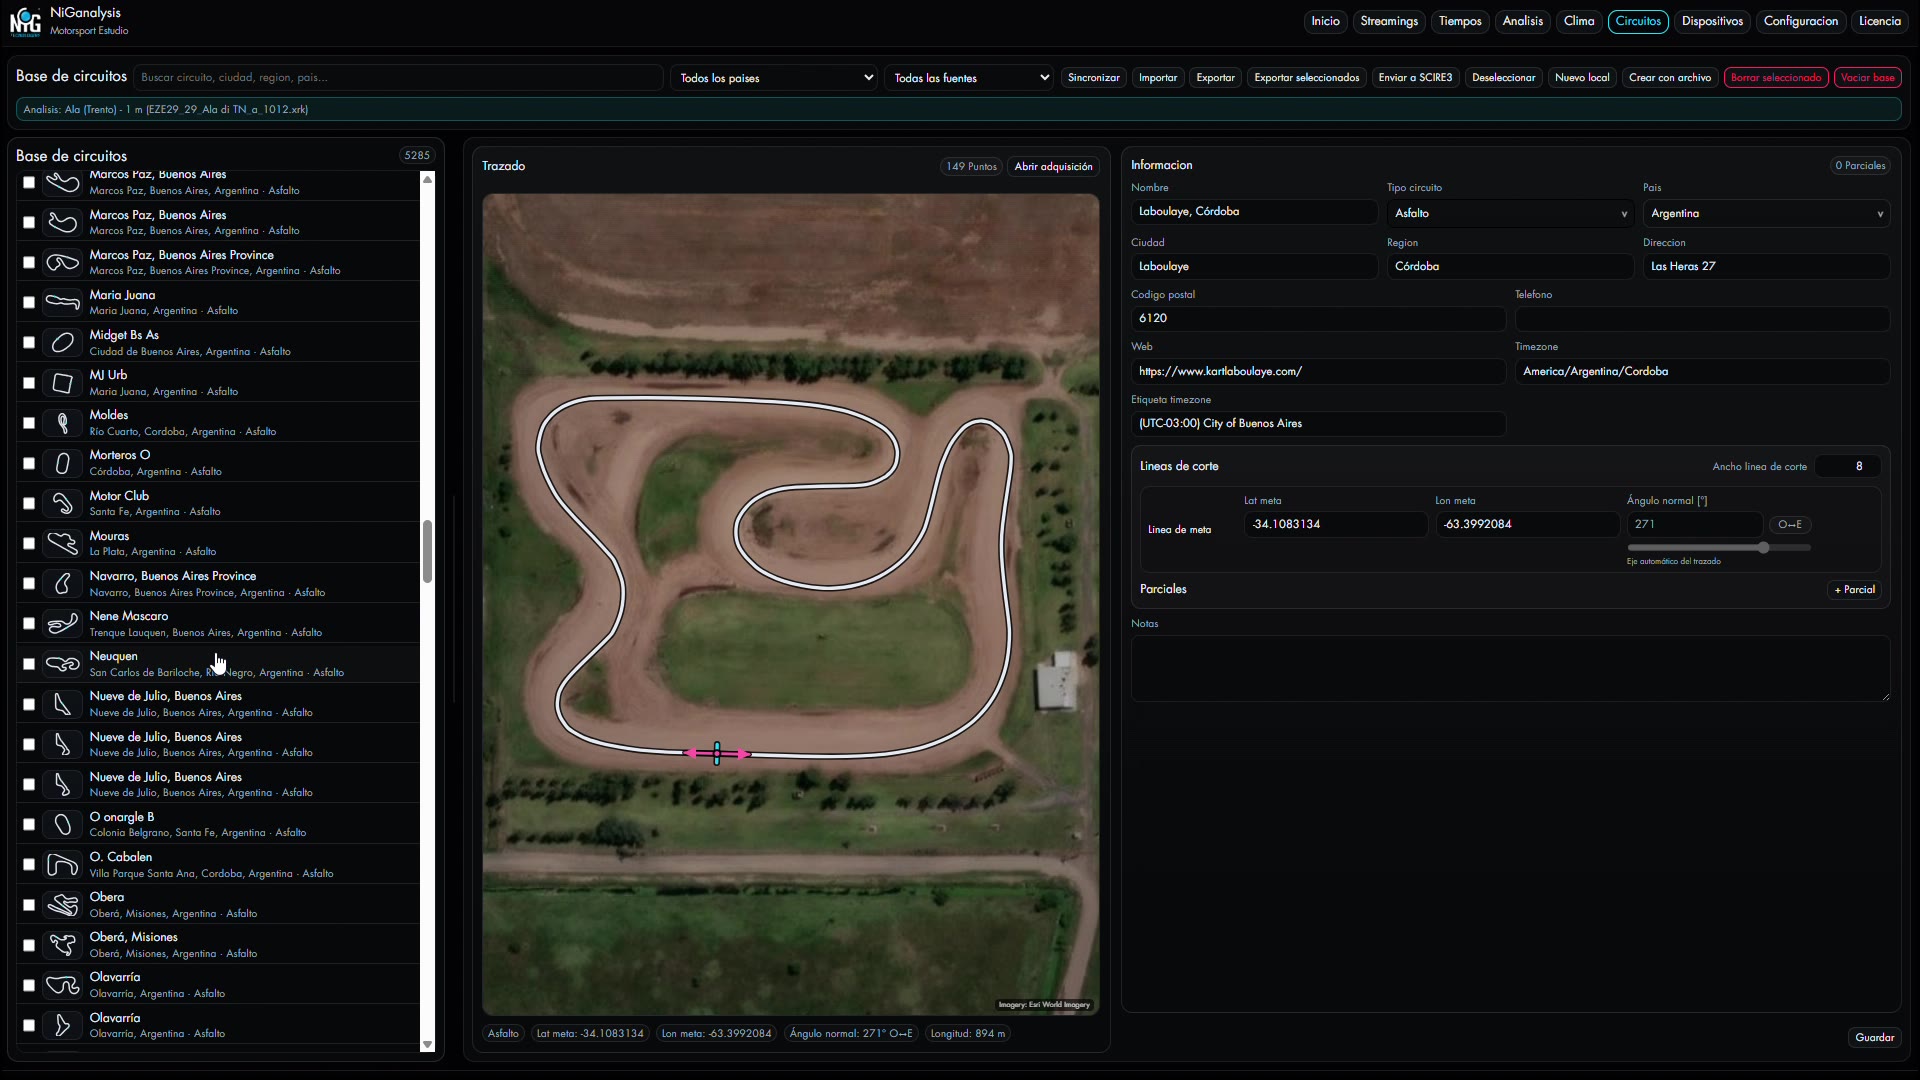Viewport: 1920px width, 1080px height.
Task: Select the O onargle B track icon
Action: (x=62, y=824)
